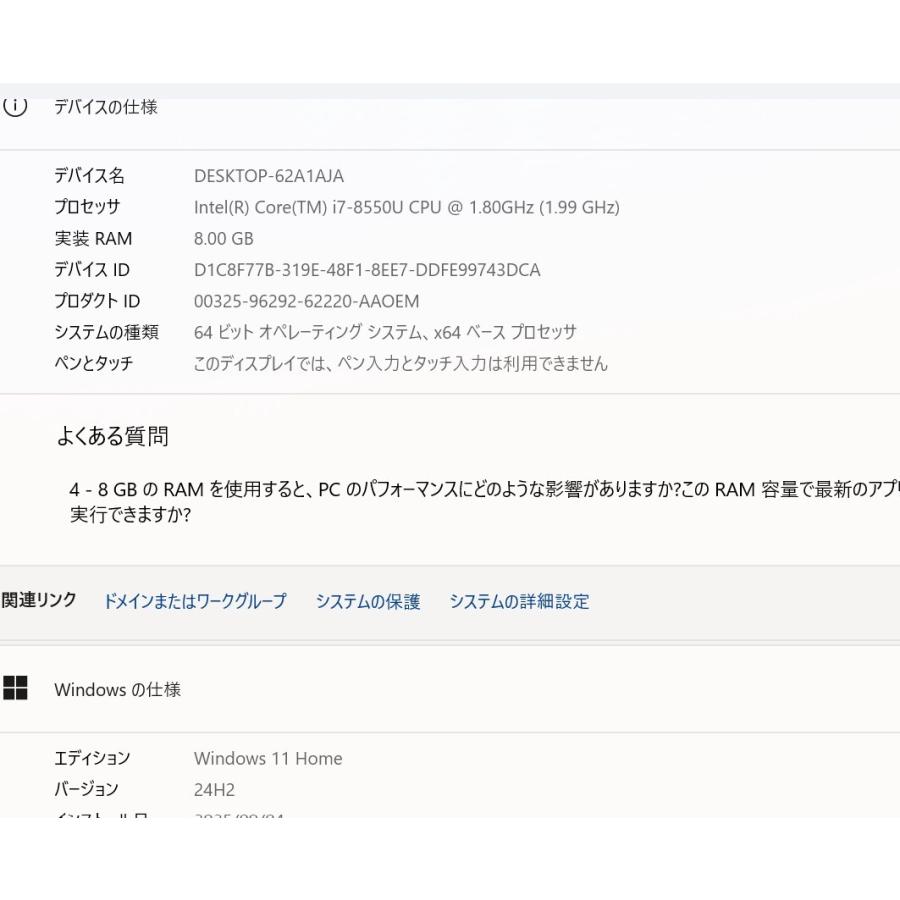Select the device ID D1C8F77B-319E-48F1-8EE7-DDFE99743DCA
This screenshot has width=900, height=900.
pyautogui.click(x=367, y=270)
